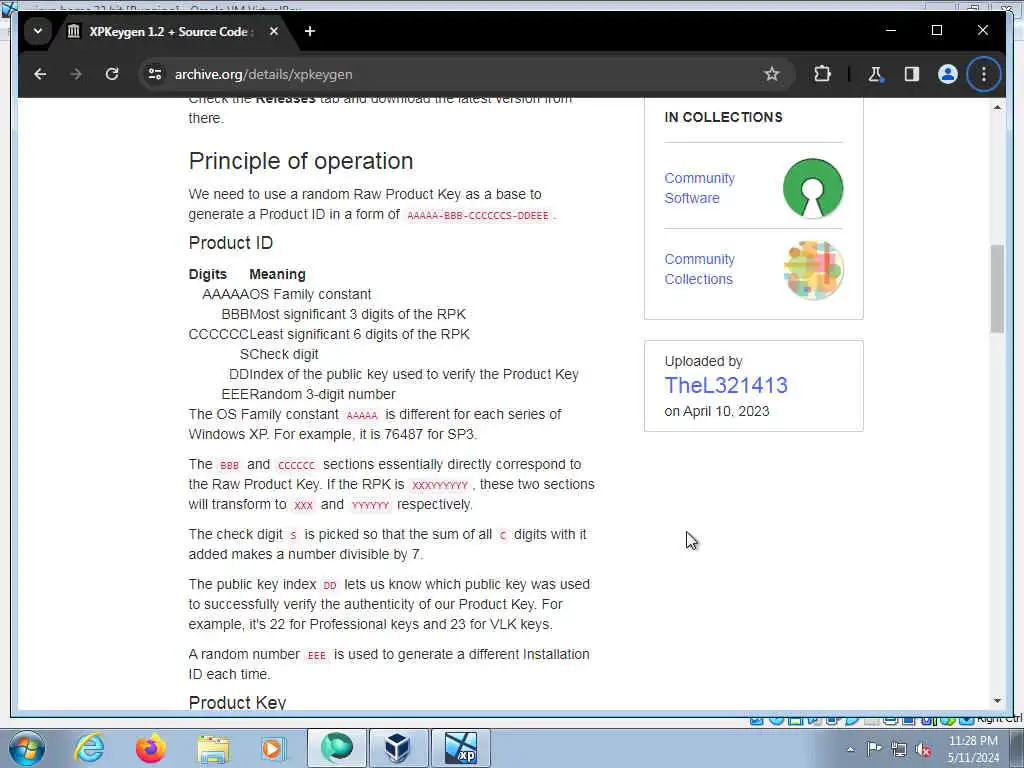Open the muted volume tray icon
Image resolution: width=1024 pixels, height=768 pixels.
pos(923,749)
